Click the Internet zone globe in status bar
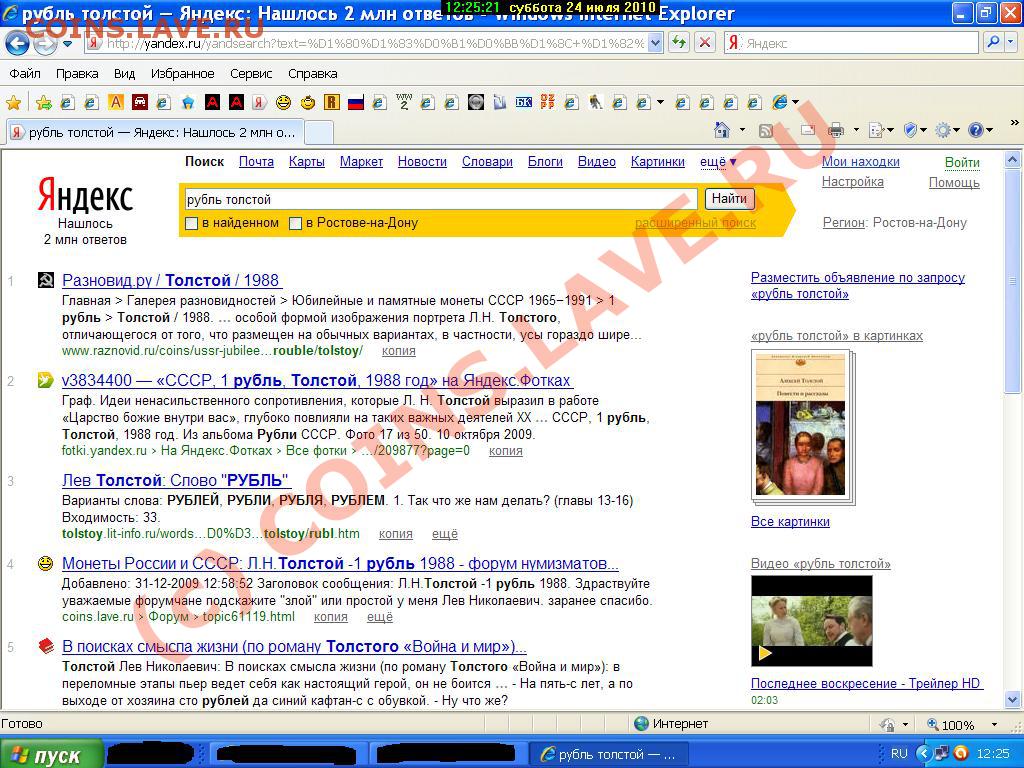This screenshot has height=768, width=1024. pyautogui.click(x=641, y=724)
